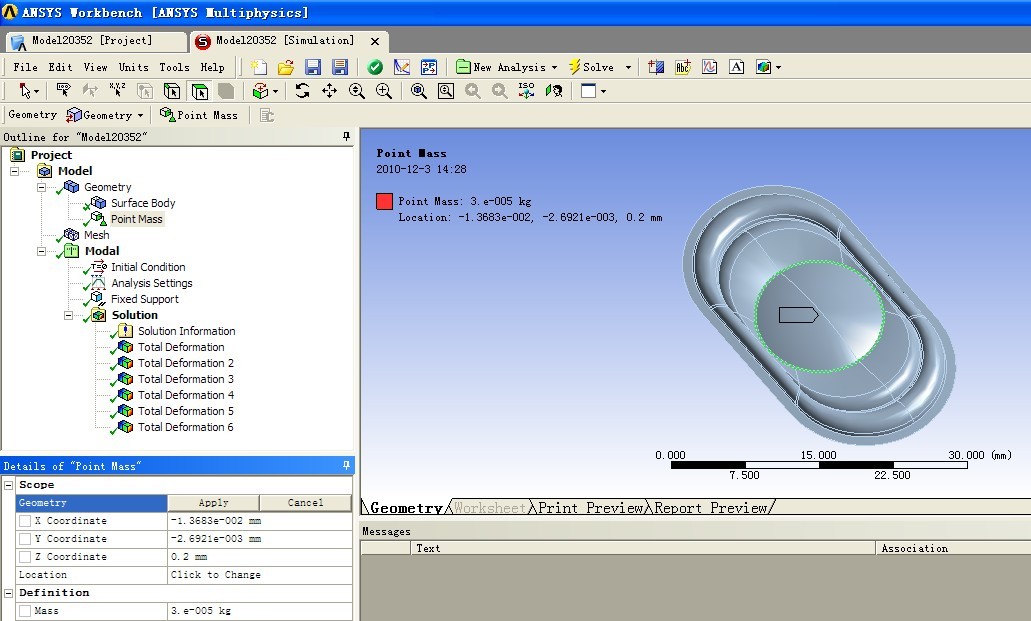
Task: Collapse the Scope section in Details
Action: (x=9, y=485)
